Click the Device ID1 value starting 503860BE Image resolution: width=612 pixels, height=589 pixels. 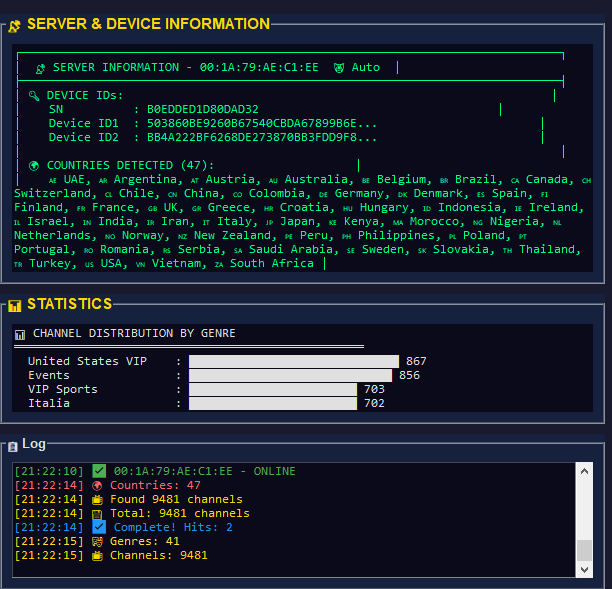click(262, 123)
